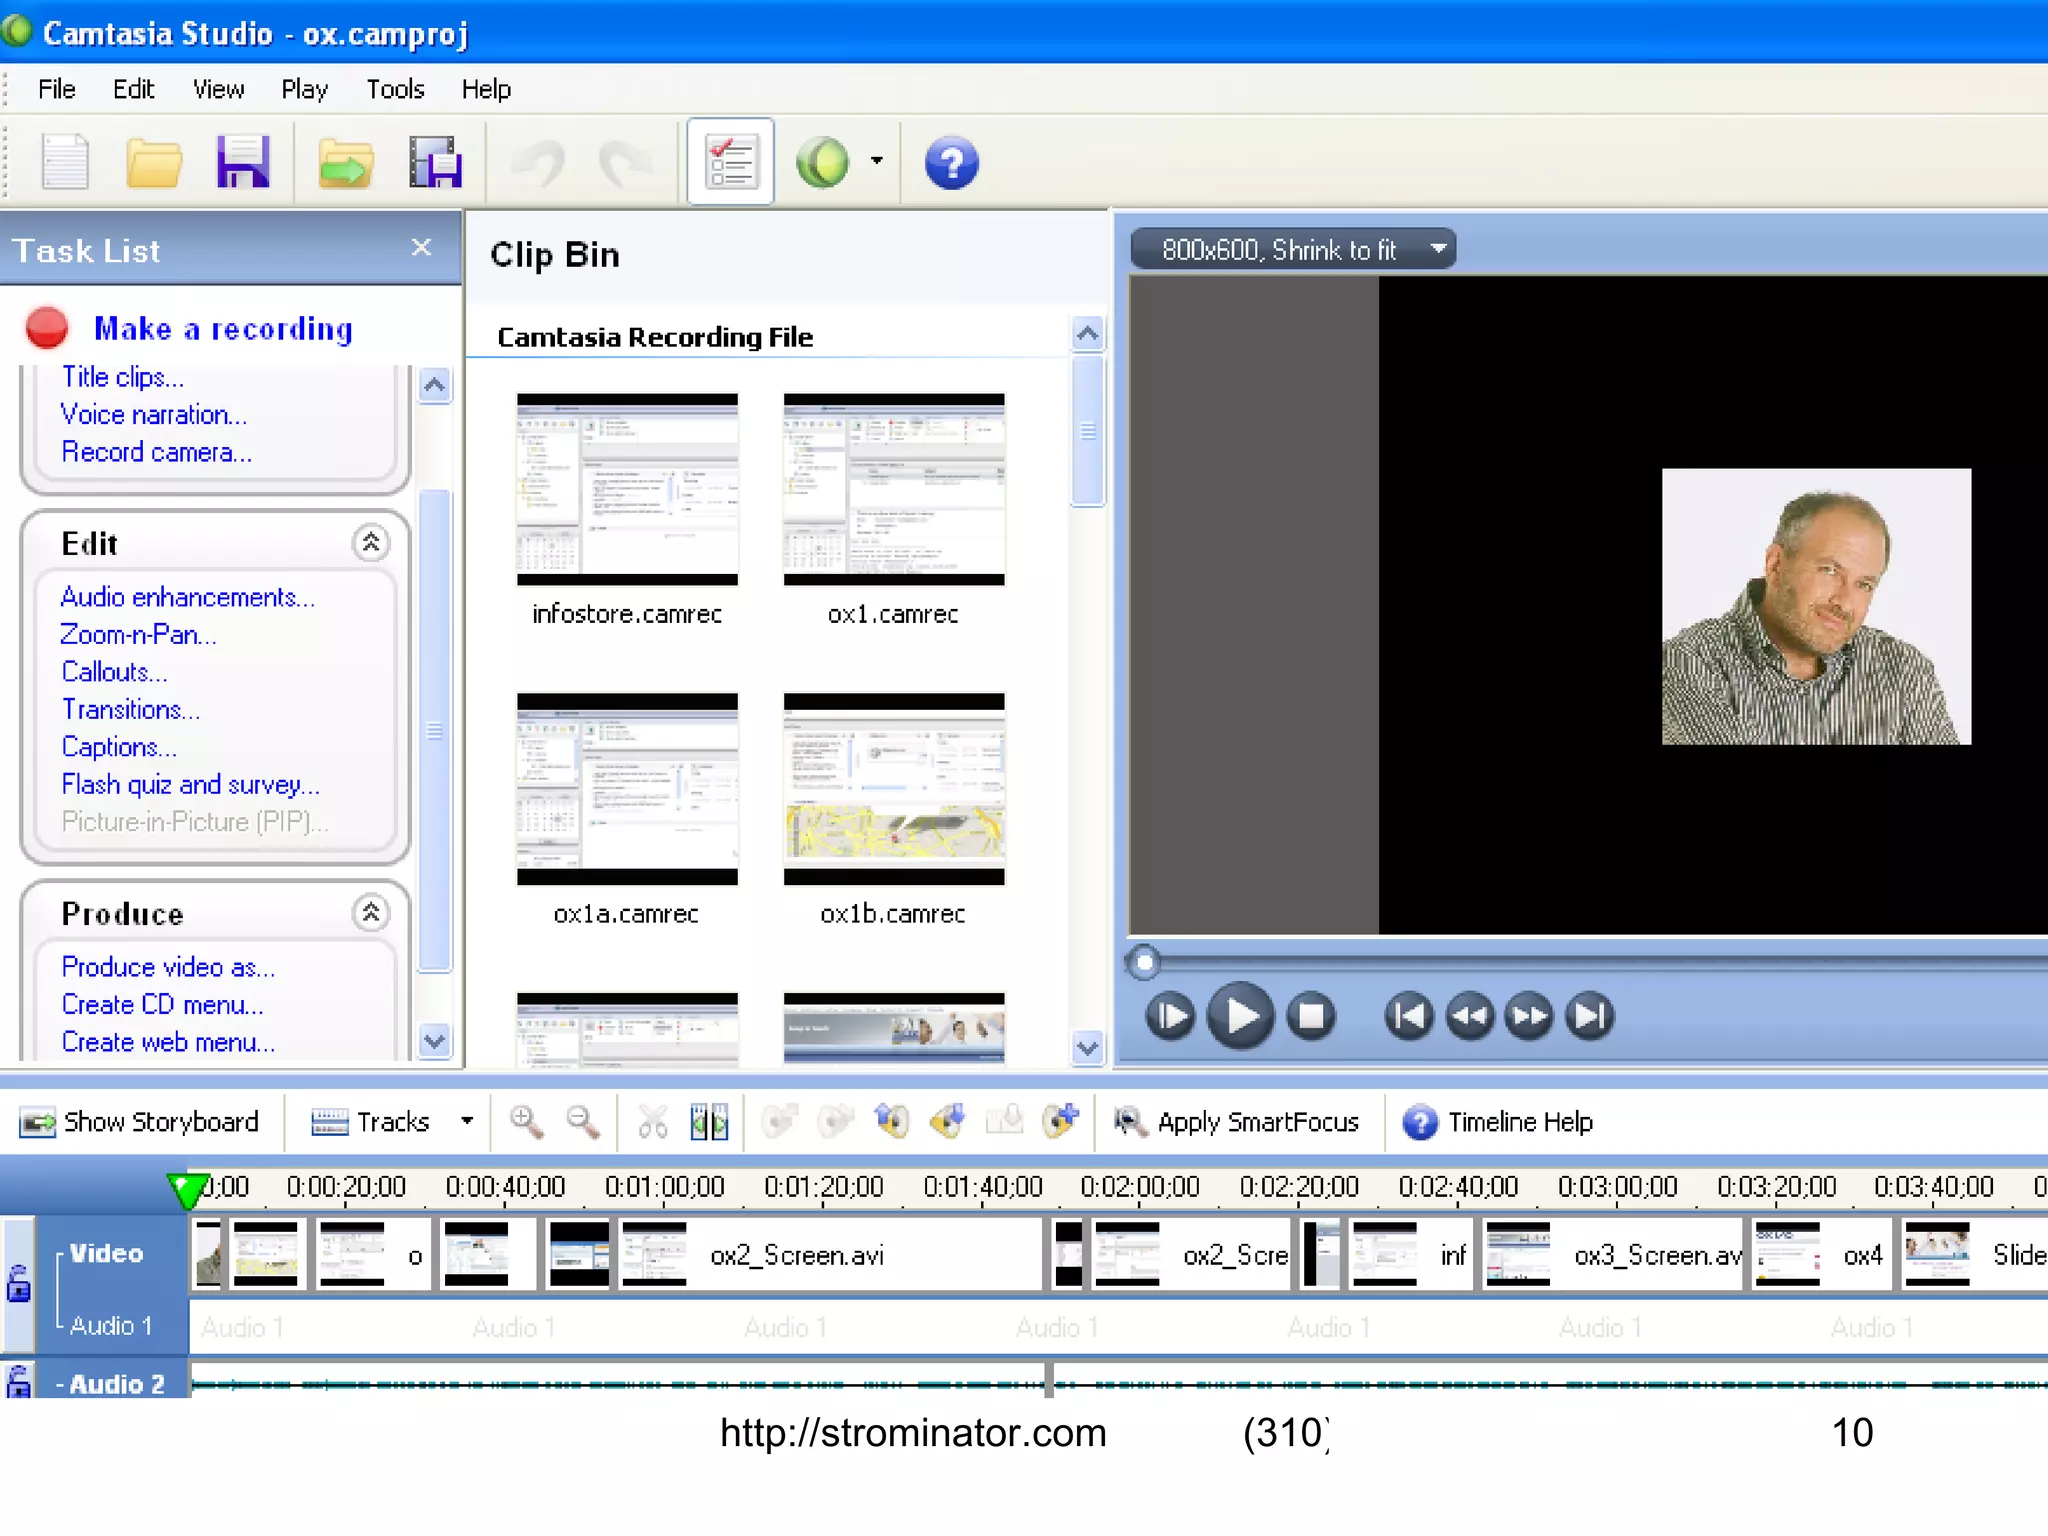
Task: Click the Import media folder icon
Action: click(345, 162)
